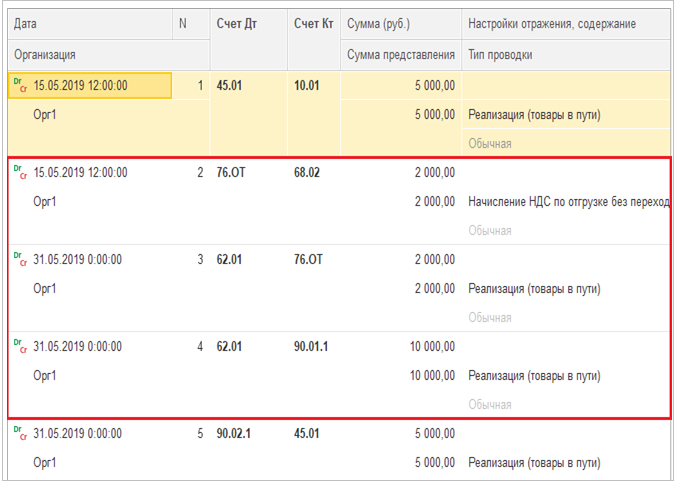Screen dimensions: 674x481
Task: Select the Начисление НДС по отгрузке description
Action: 565,202
